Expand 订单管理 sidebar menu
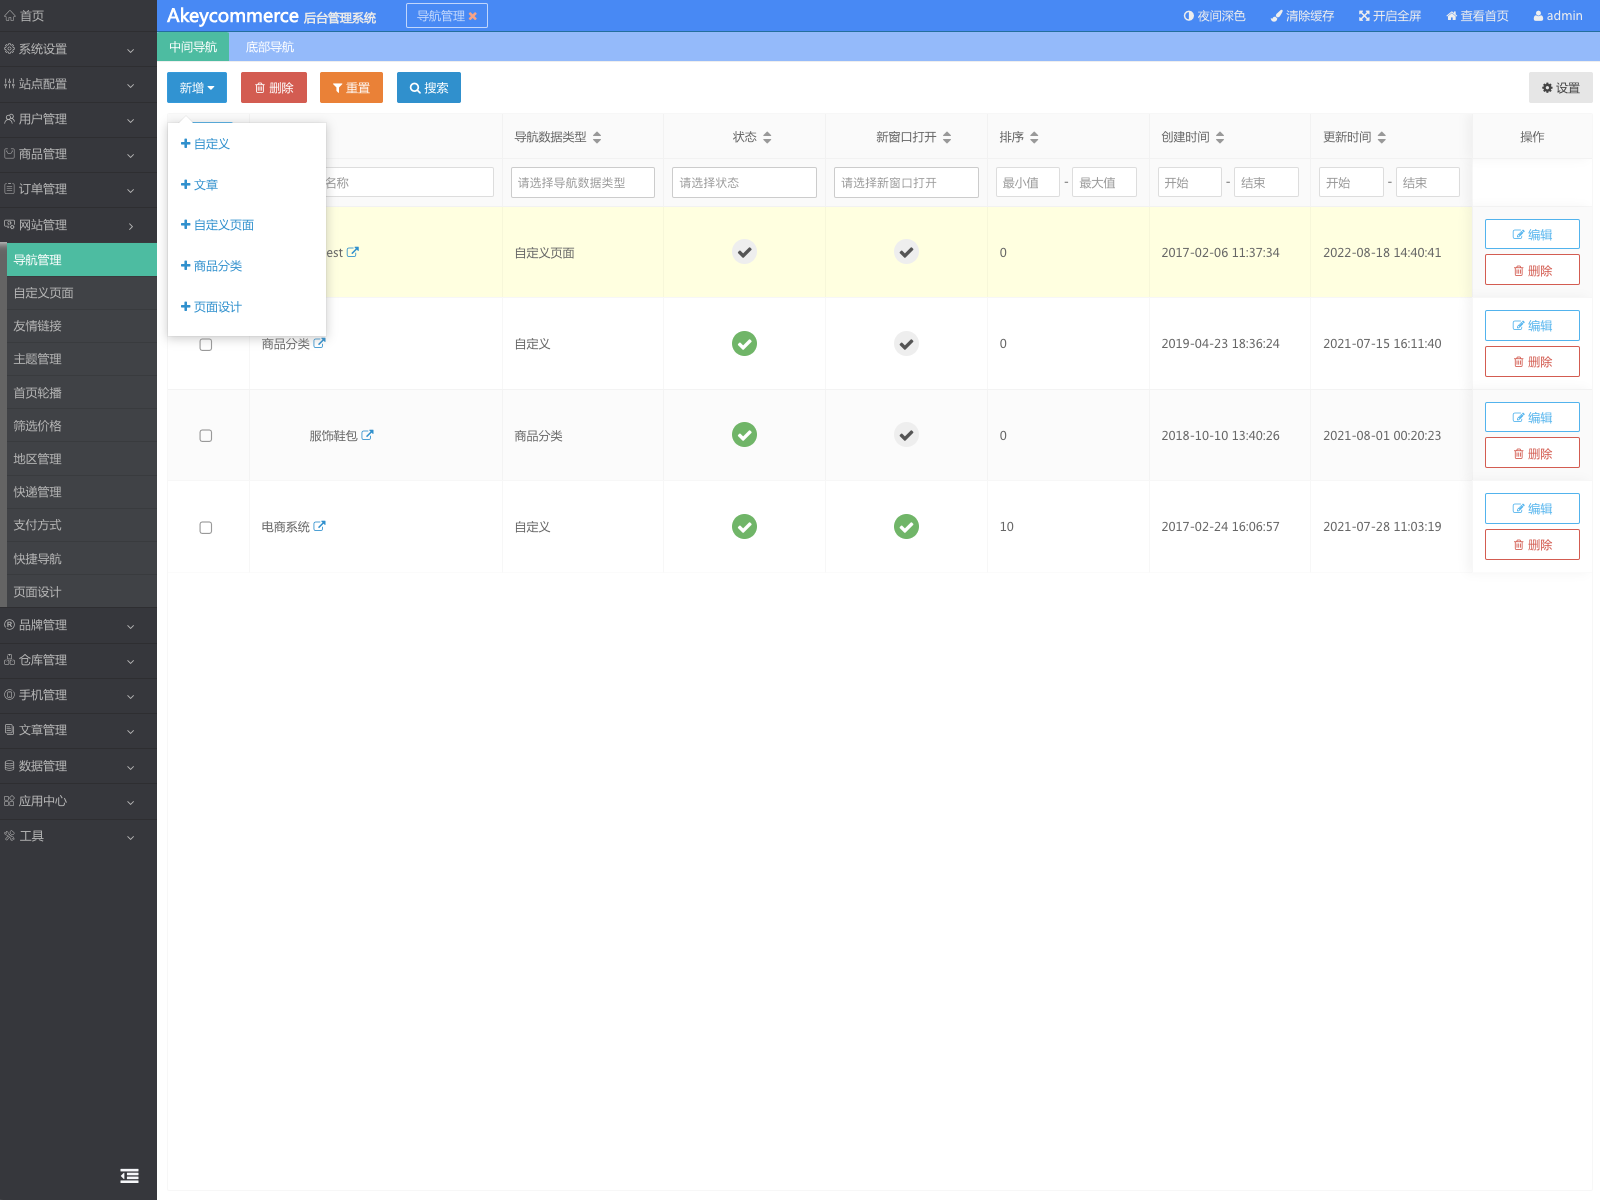This screenshot has height=1200, width=1600. 78,189
